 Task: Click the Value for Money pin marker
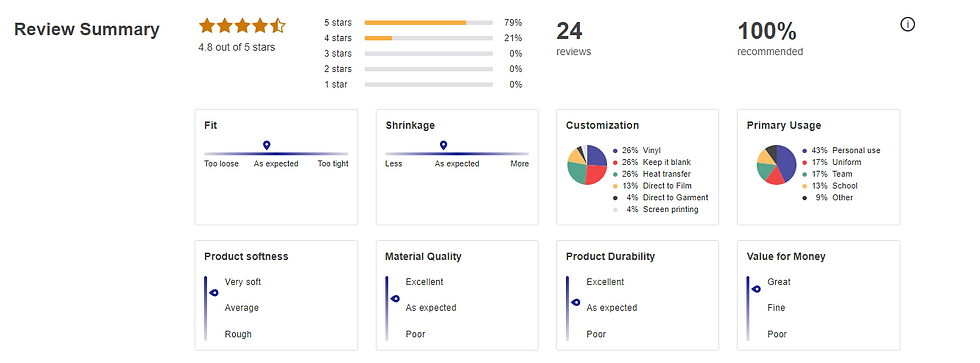(756, 289)
